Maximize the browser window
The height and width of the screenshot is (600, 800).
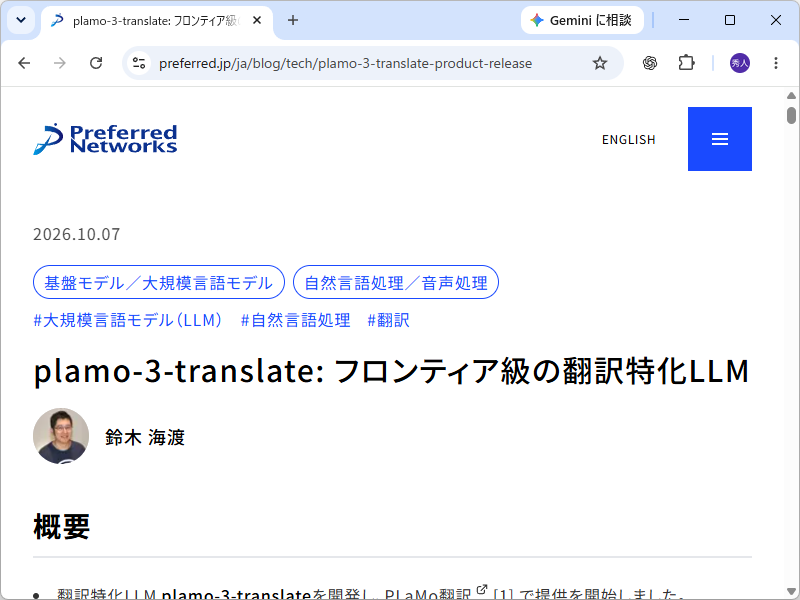click(x=730, y=20)
